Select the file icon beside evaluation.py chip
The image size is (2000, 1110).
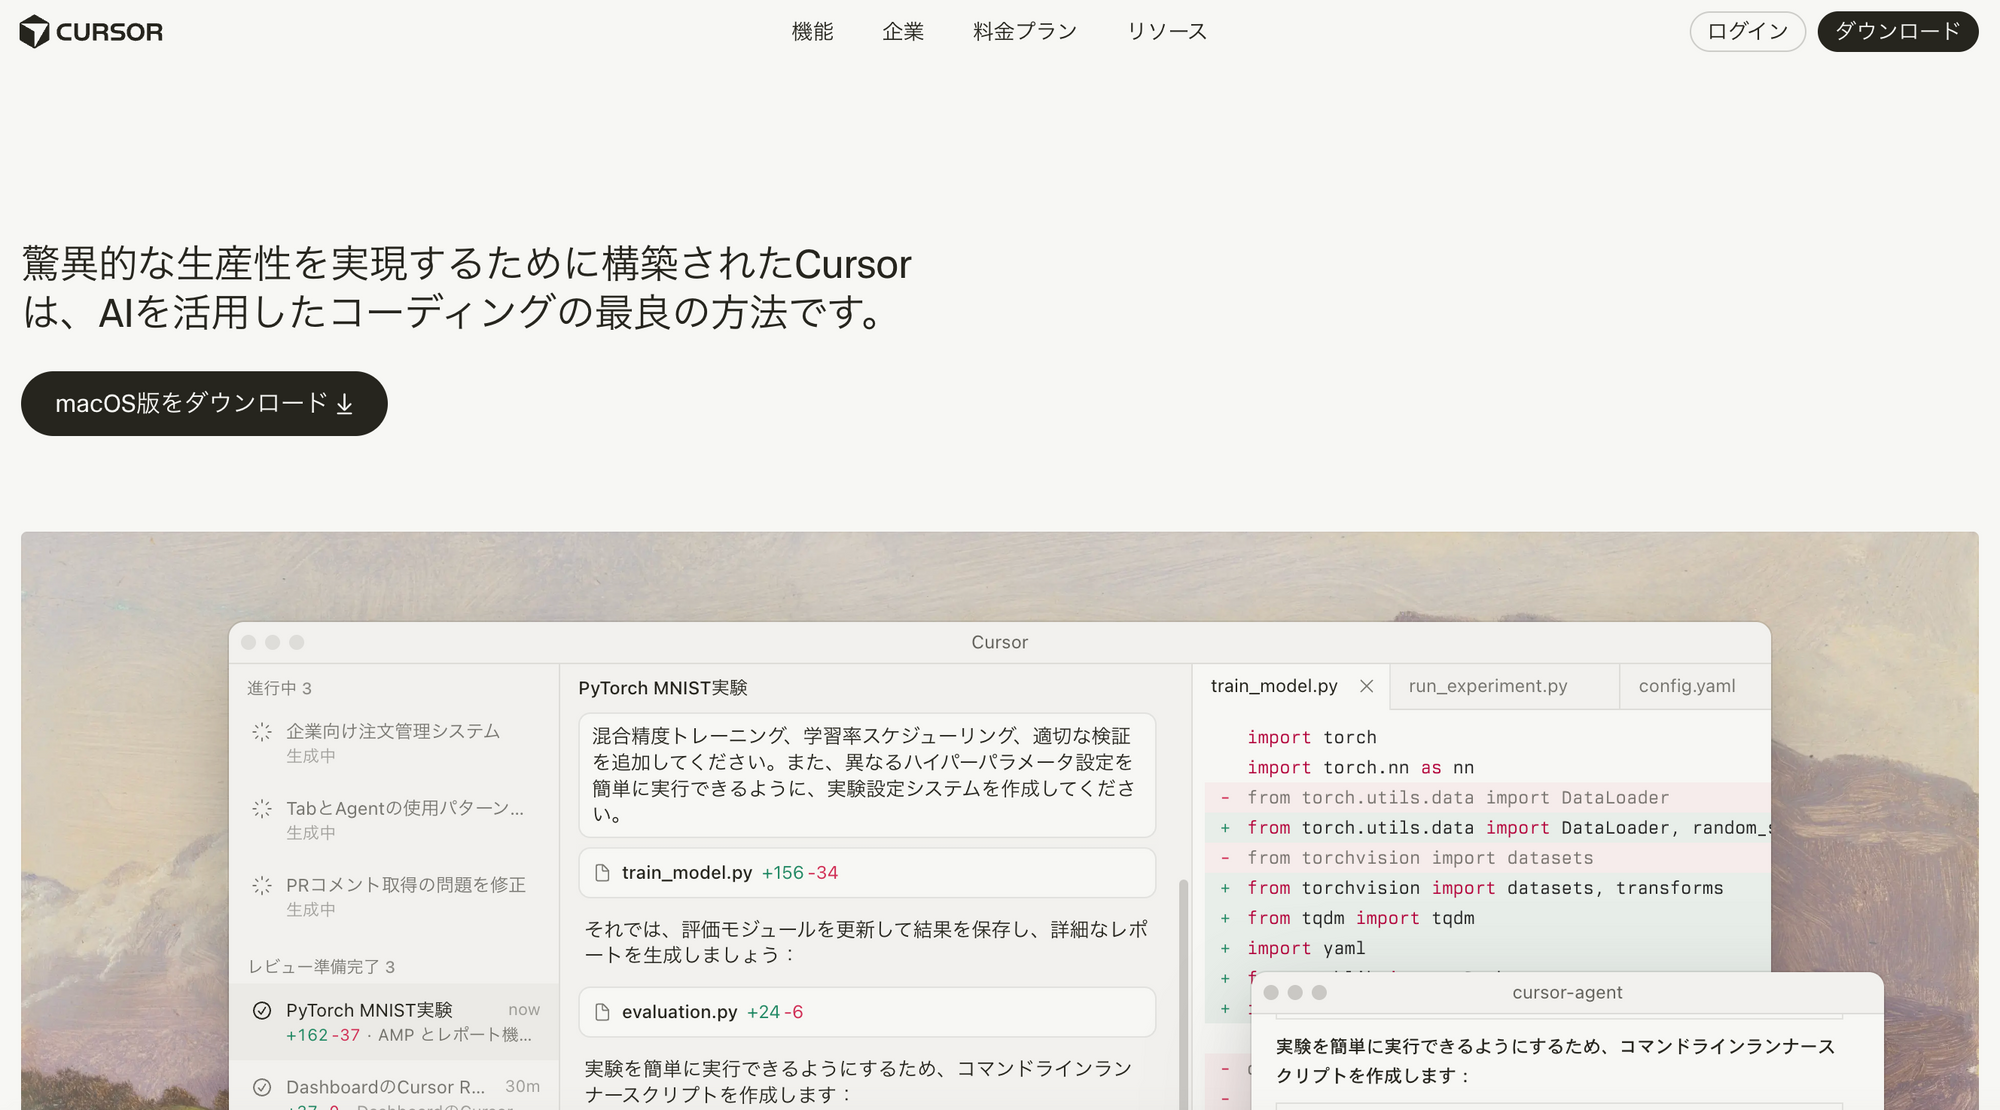pos(601,1012)
